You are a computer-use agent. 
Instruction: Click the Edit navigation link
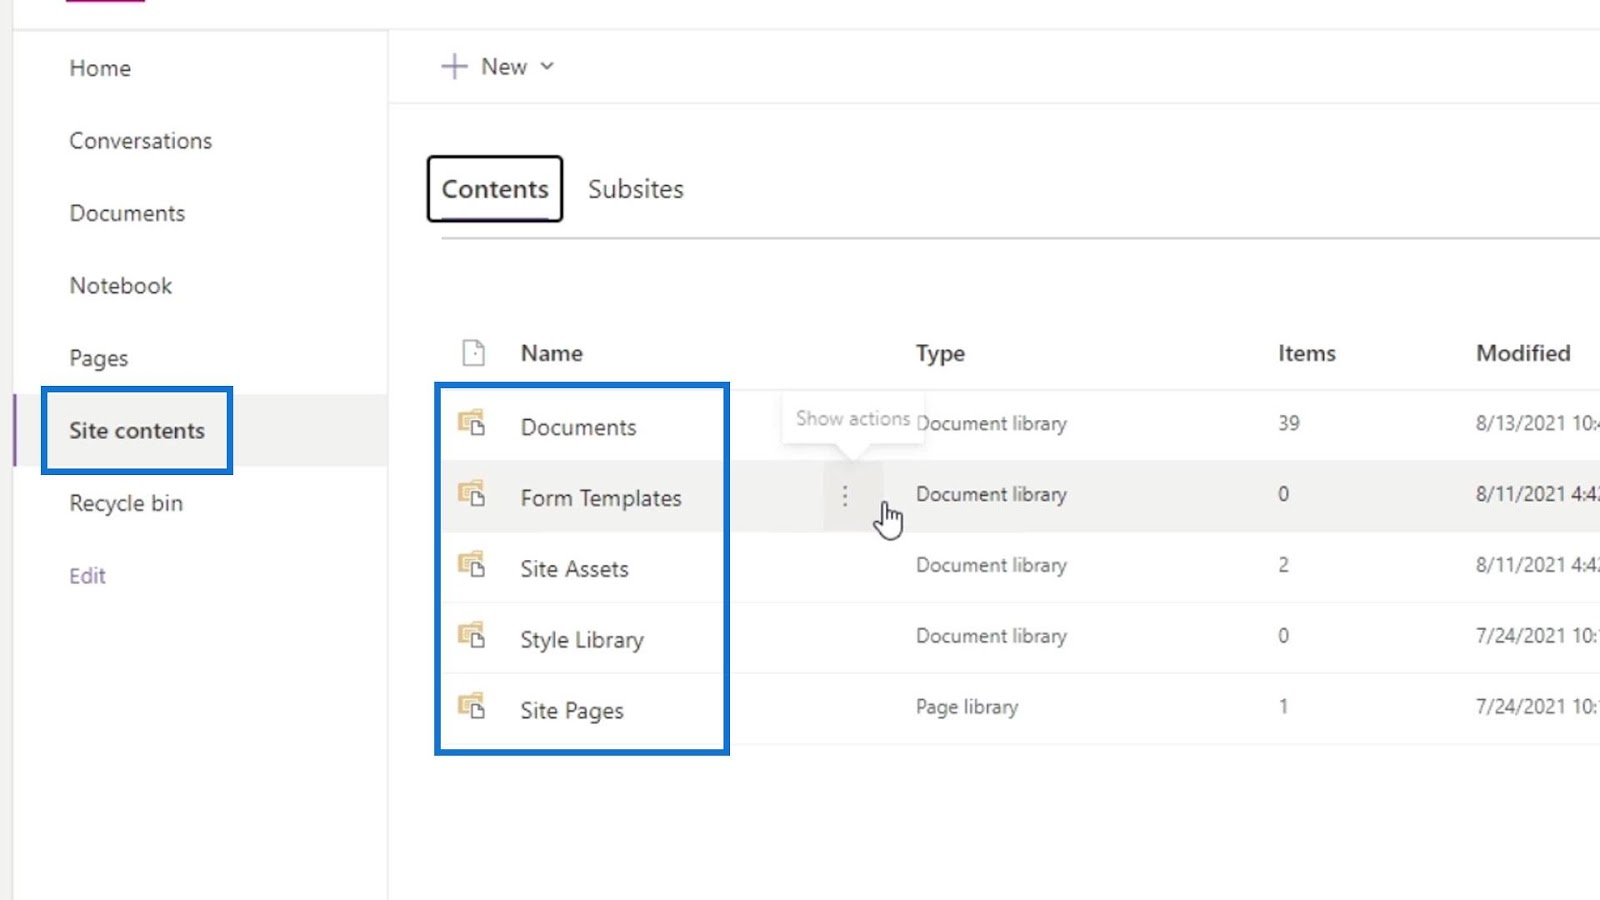[87, 576]
